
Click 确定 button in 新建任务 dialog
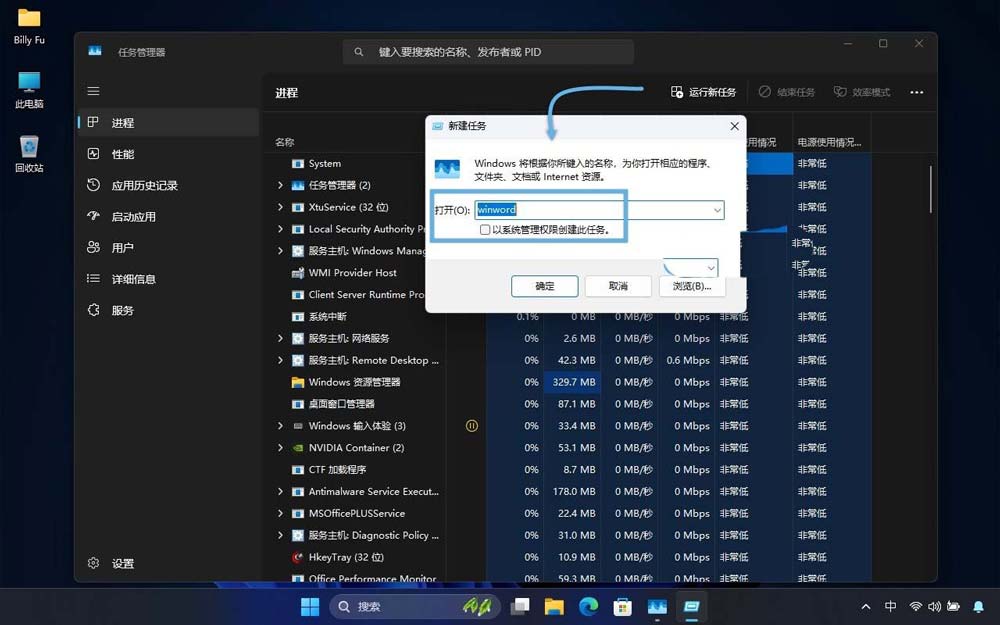tap(545, 286)
